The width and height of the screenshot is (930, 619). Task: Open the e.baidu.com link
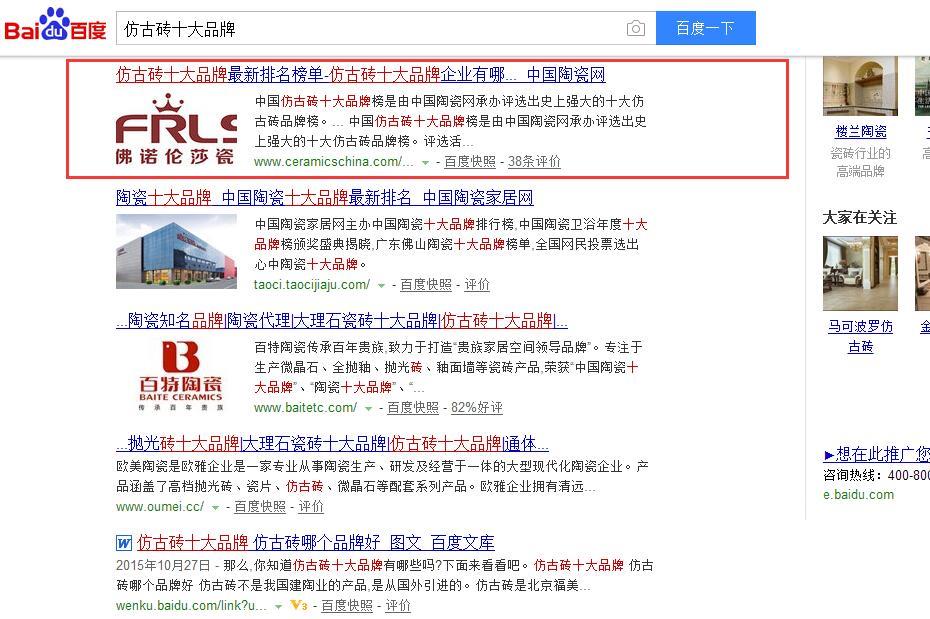tap(858, 494)
